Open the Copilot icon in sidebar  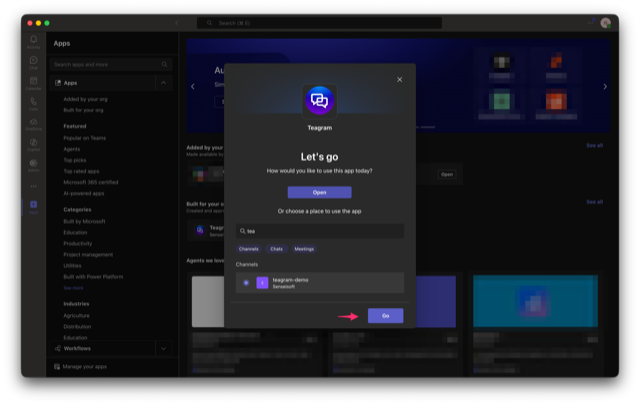click(33, 142)
